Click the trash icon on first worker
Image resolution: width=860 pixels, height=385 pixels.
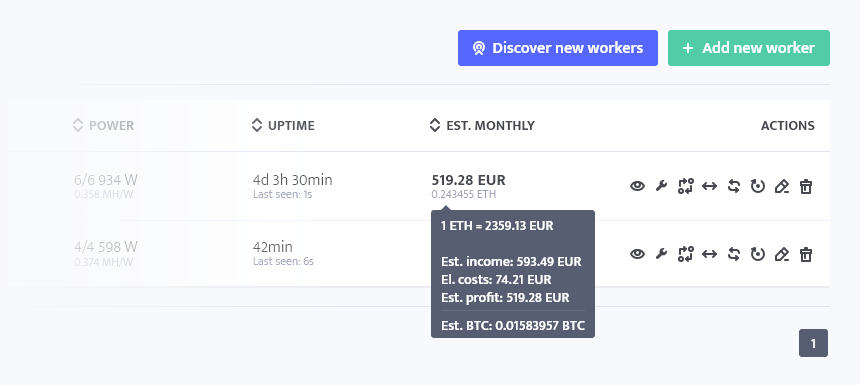(805, 186)
